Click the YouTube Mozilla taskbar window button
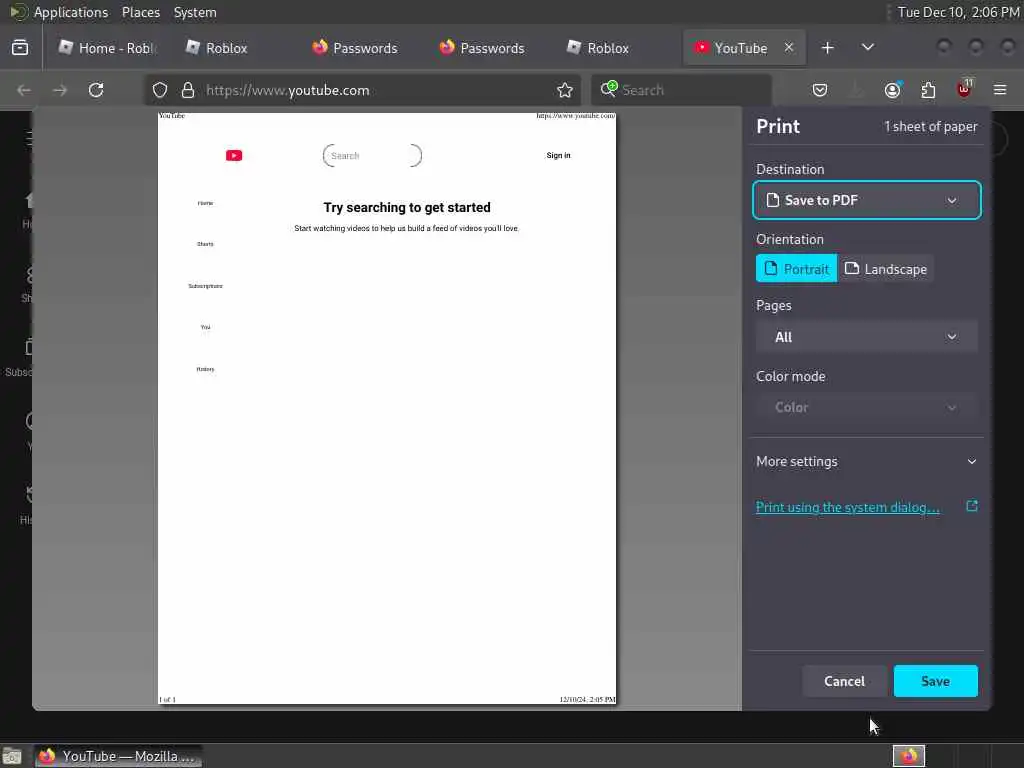Screen dimensions: 1024x768 click(x=118, y=756)
